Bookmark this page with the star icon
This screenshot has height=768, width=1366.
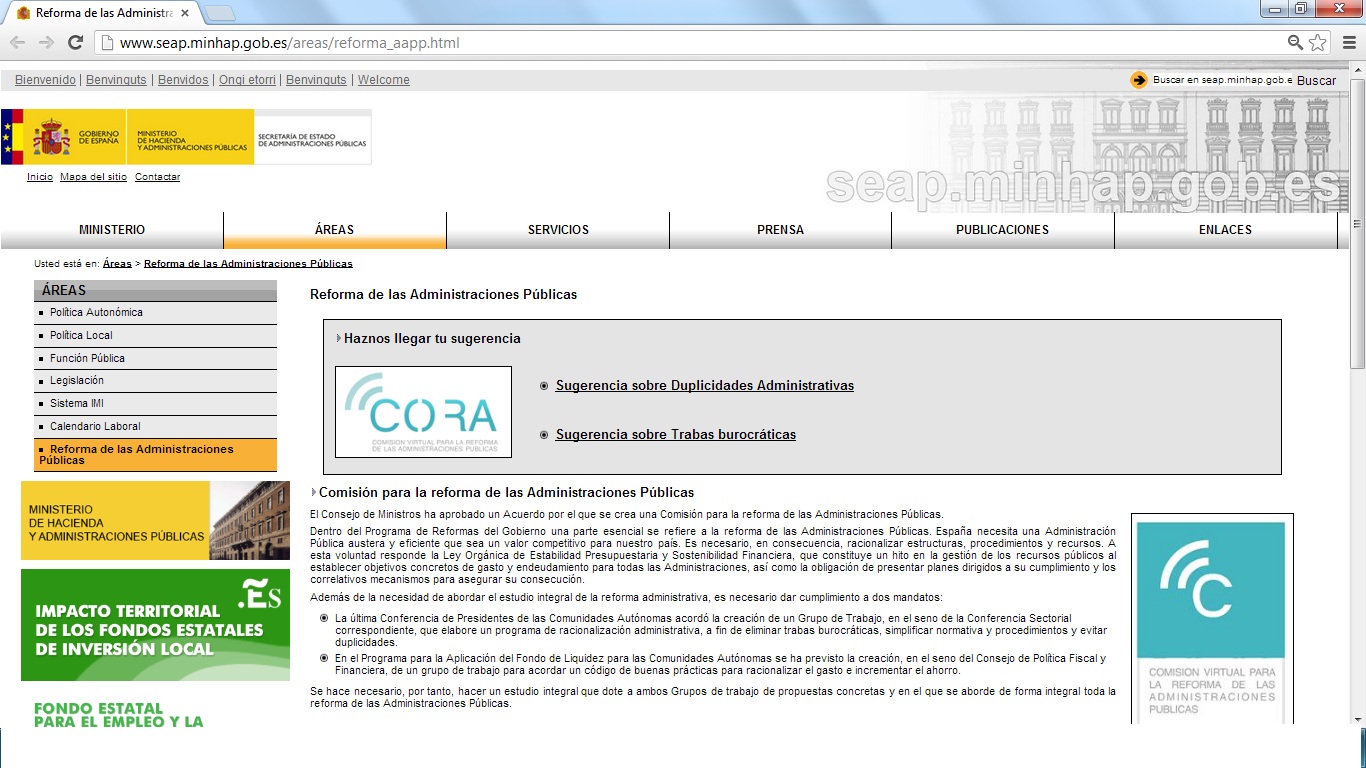[x=1318, y=42]
